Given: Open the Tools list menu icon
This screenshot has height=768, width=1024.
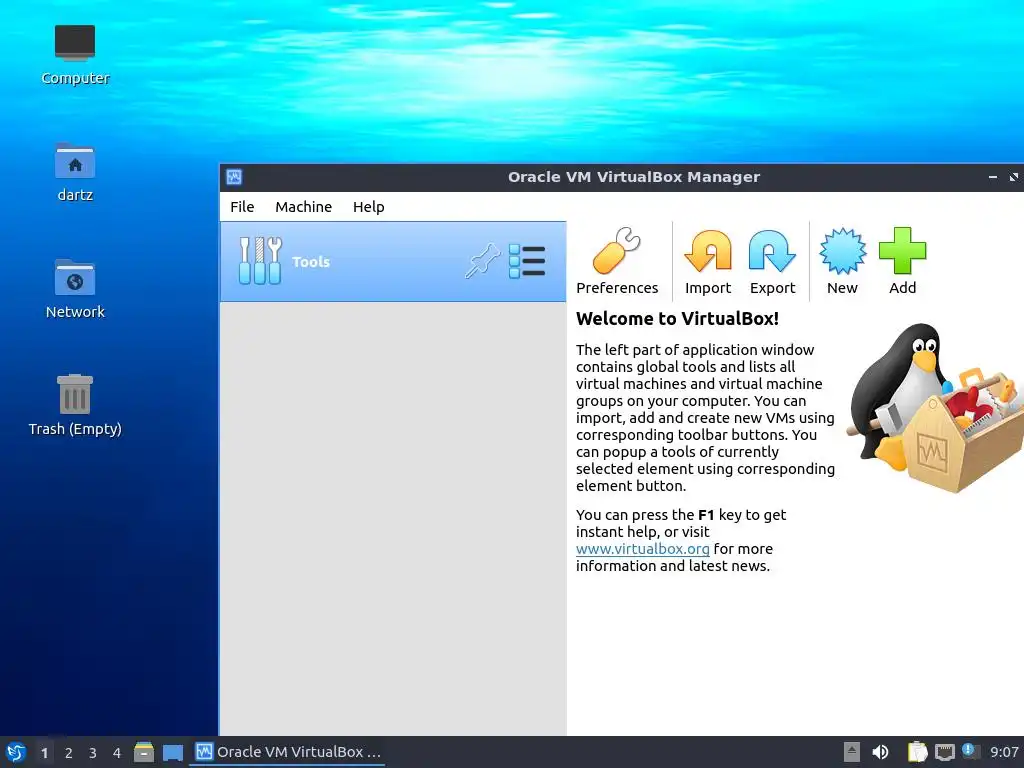Looking at the screenshot, I should pos(526,261).
